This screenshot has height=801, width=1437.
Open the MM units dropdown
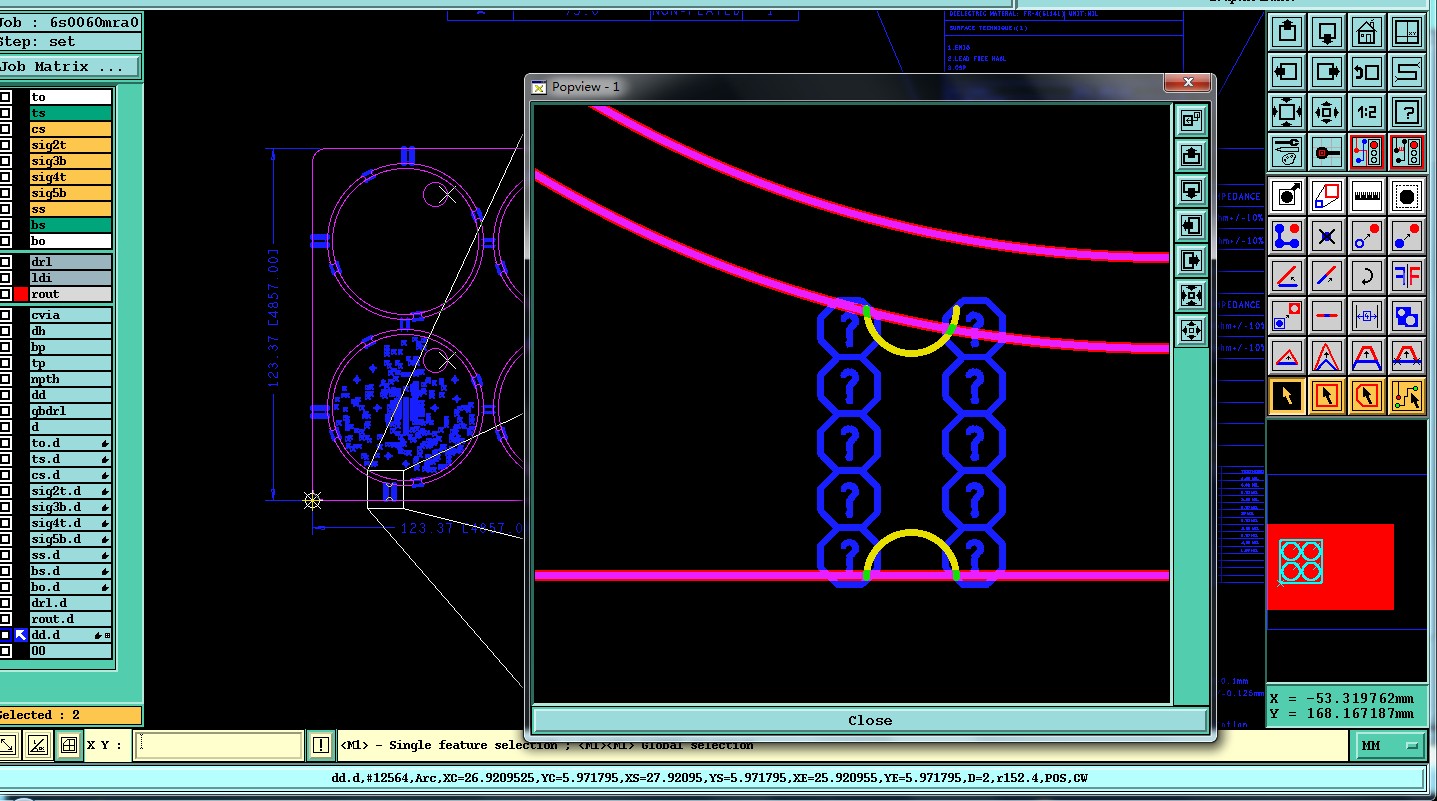[x=1390, y=746]
